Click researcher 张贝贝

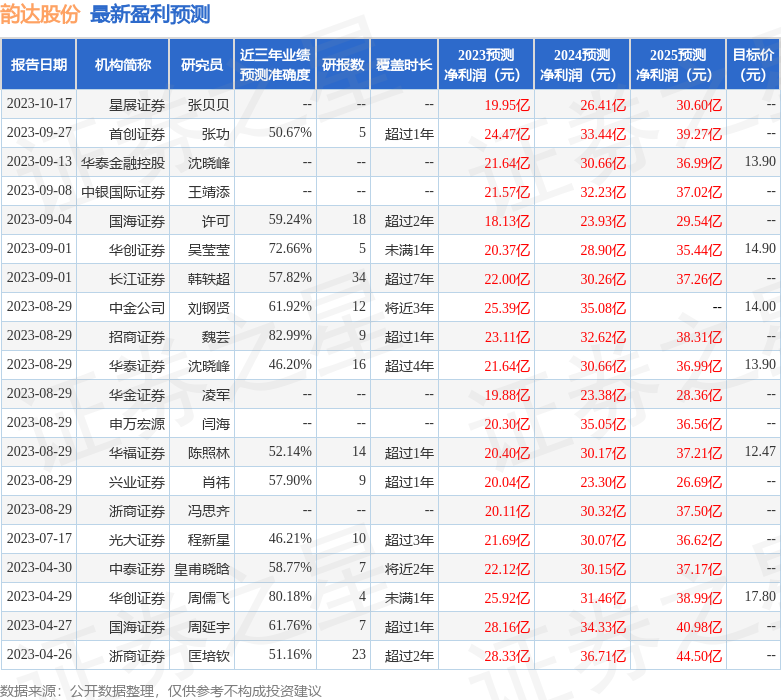209,105
